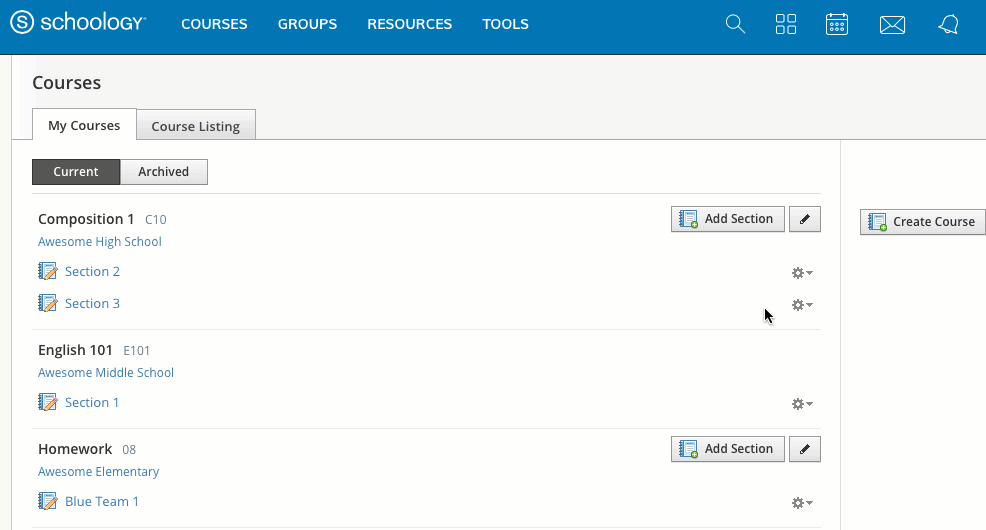
Task: Click pencil edit icon for Homework
Action: click(804, 449)
